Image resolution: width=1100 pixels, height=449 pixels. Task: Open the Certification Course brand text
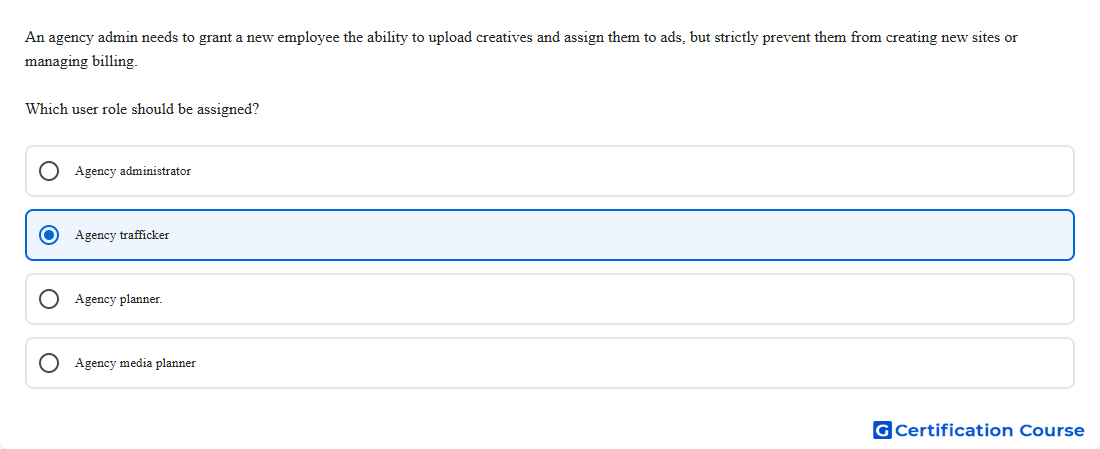989,430
